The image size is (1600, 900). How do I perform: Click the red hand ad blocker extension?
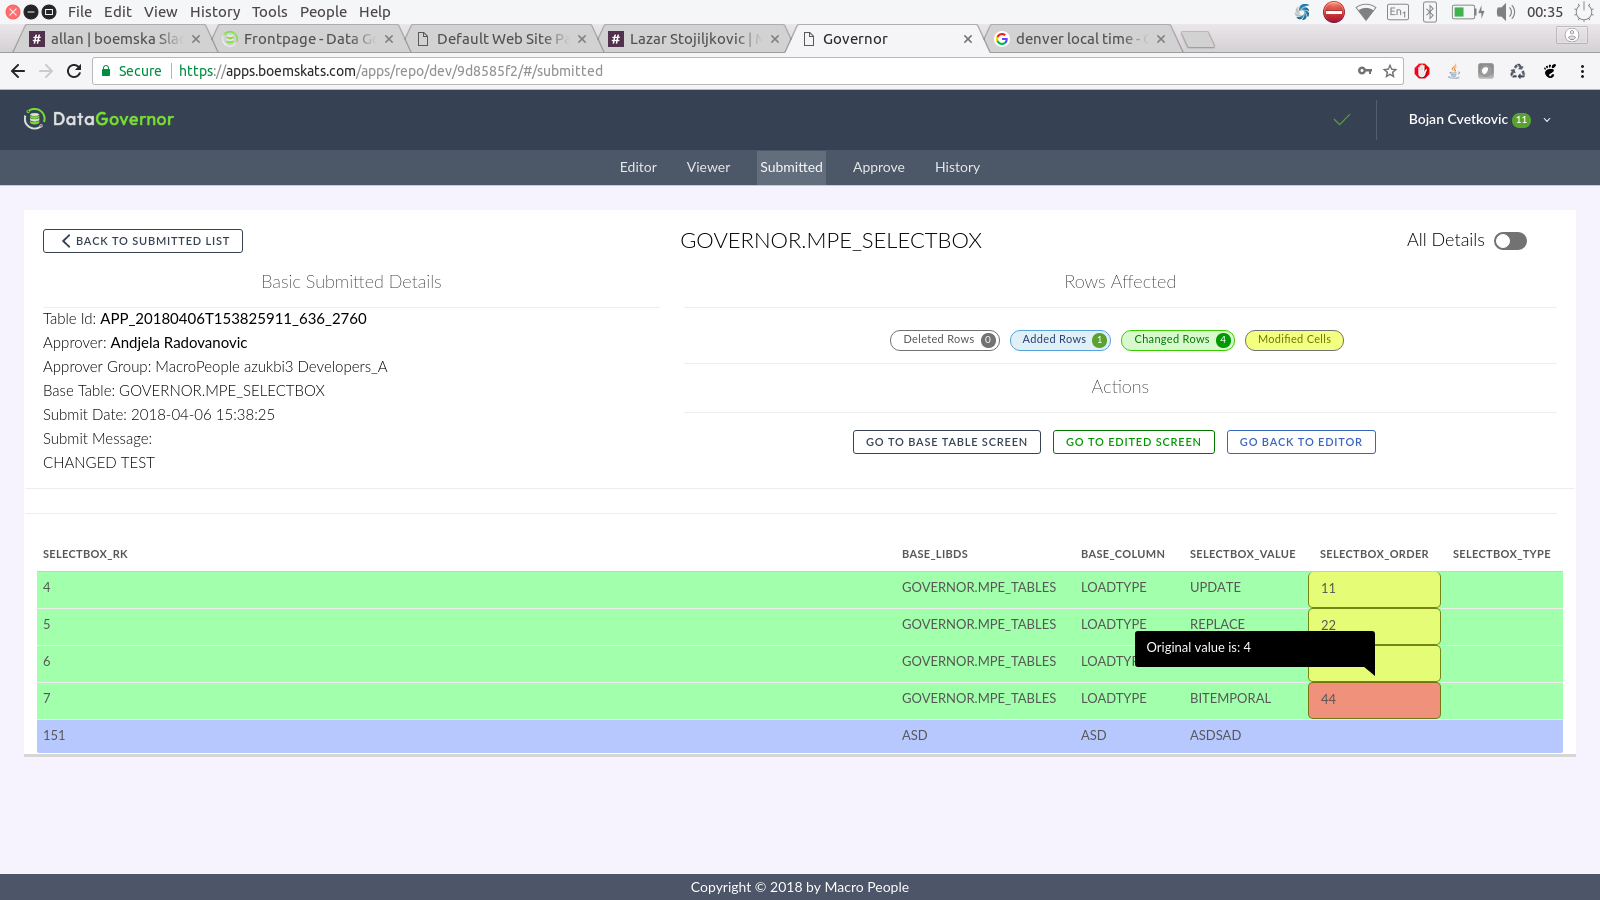click(x=1422, y=71)
